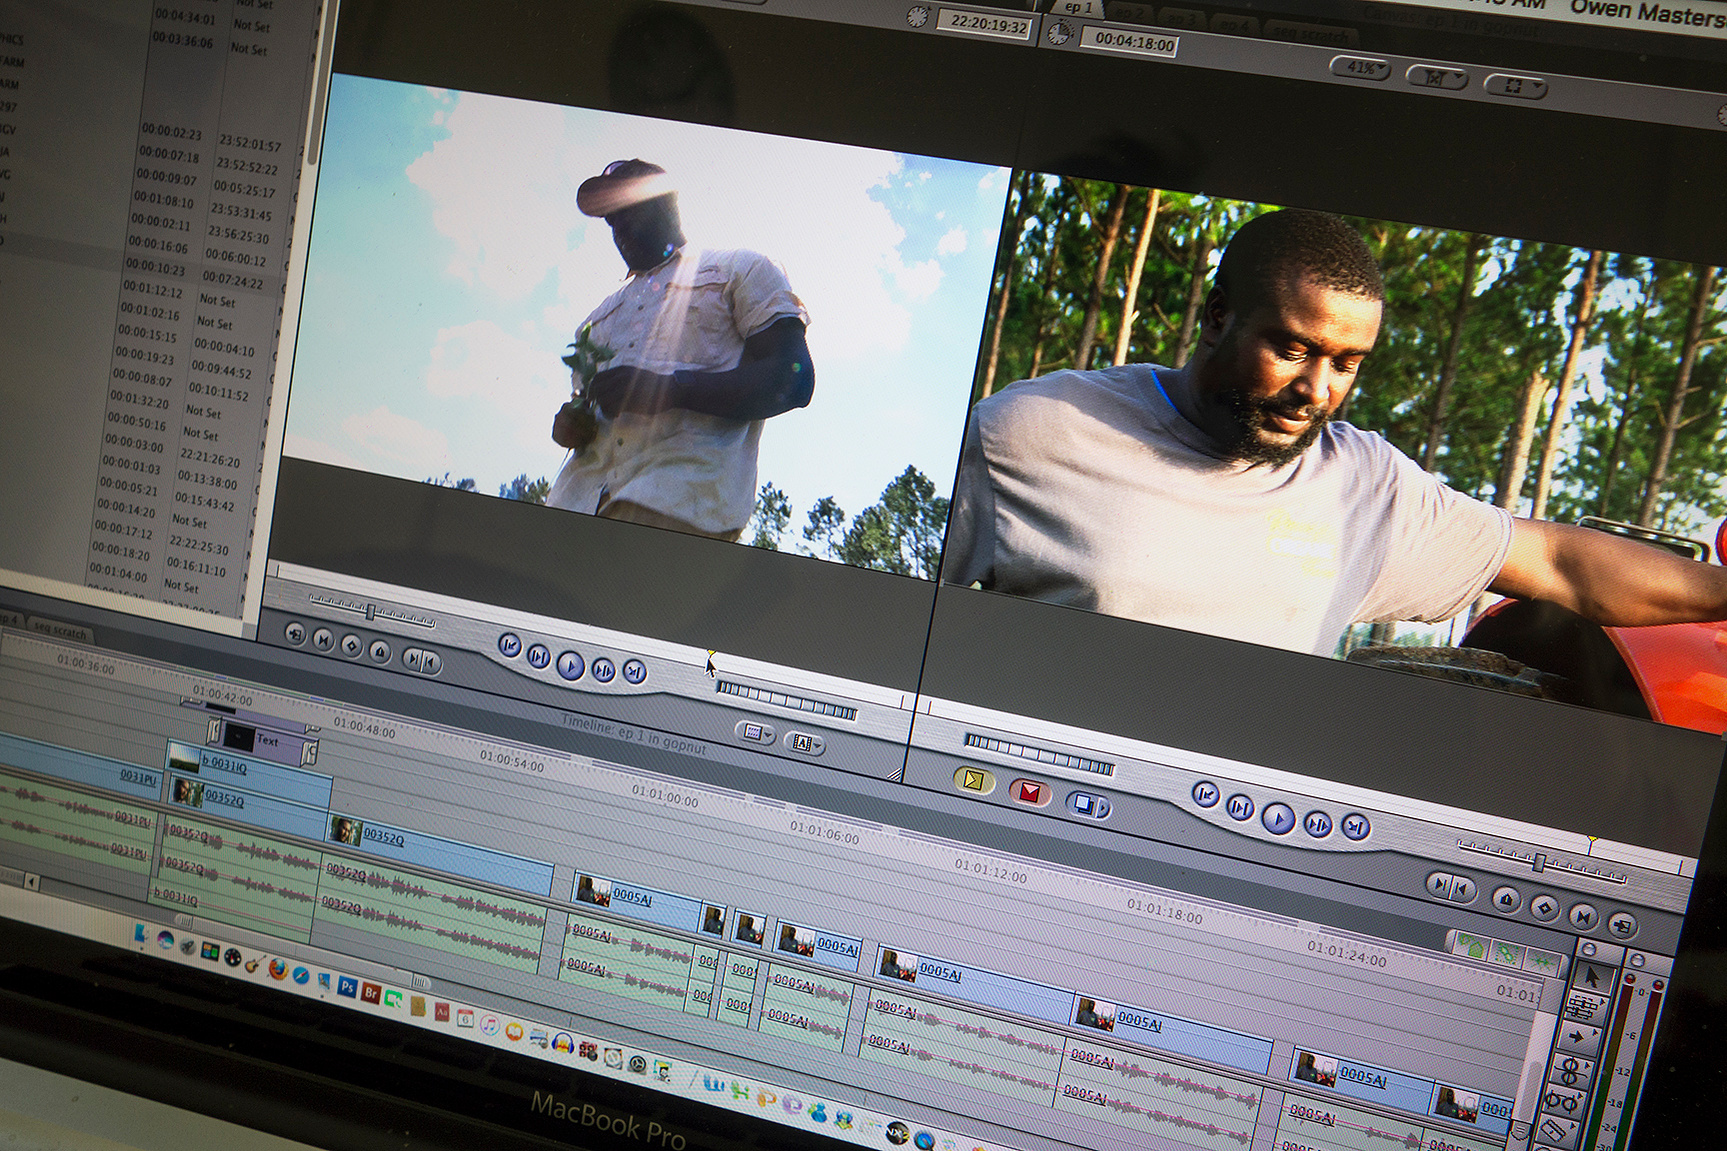The width and height of the screenshot is (1727, 1151).
Task: Click the yellow Insert edit button
Action: pyautogui.click(x=972, y=780)
